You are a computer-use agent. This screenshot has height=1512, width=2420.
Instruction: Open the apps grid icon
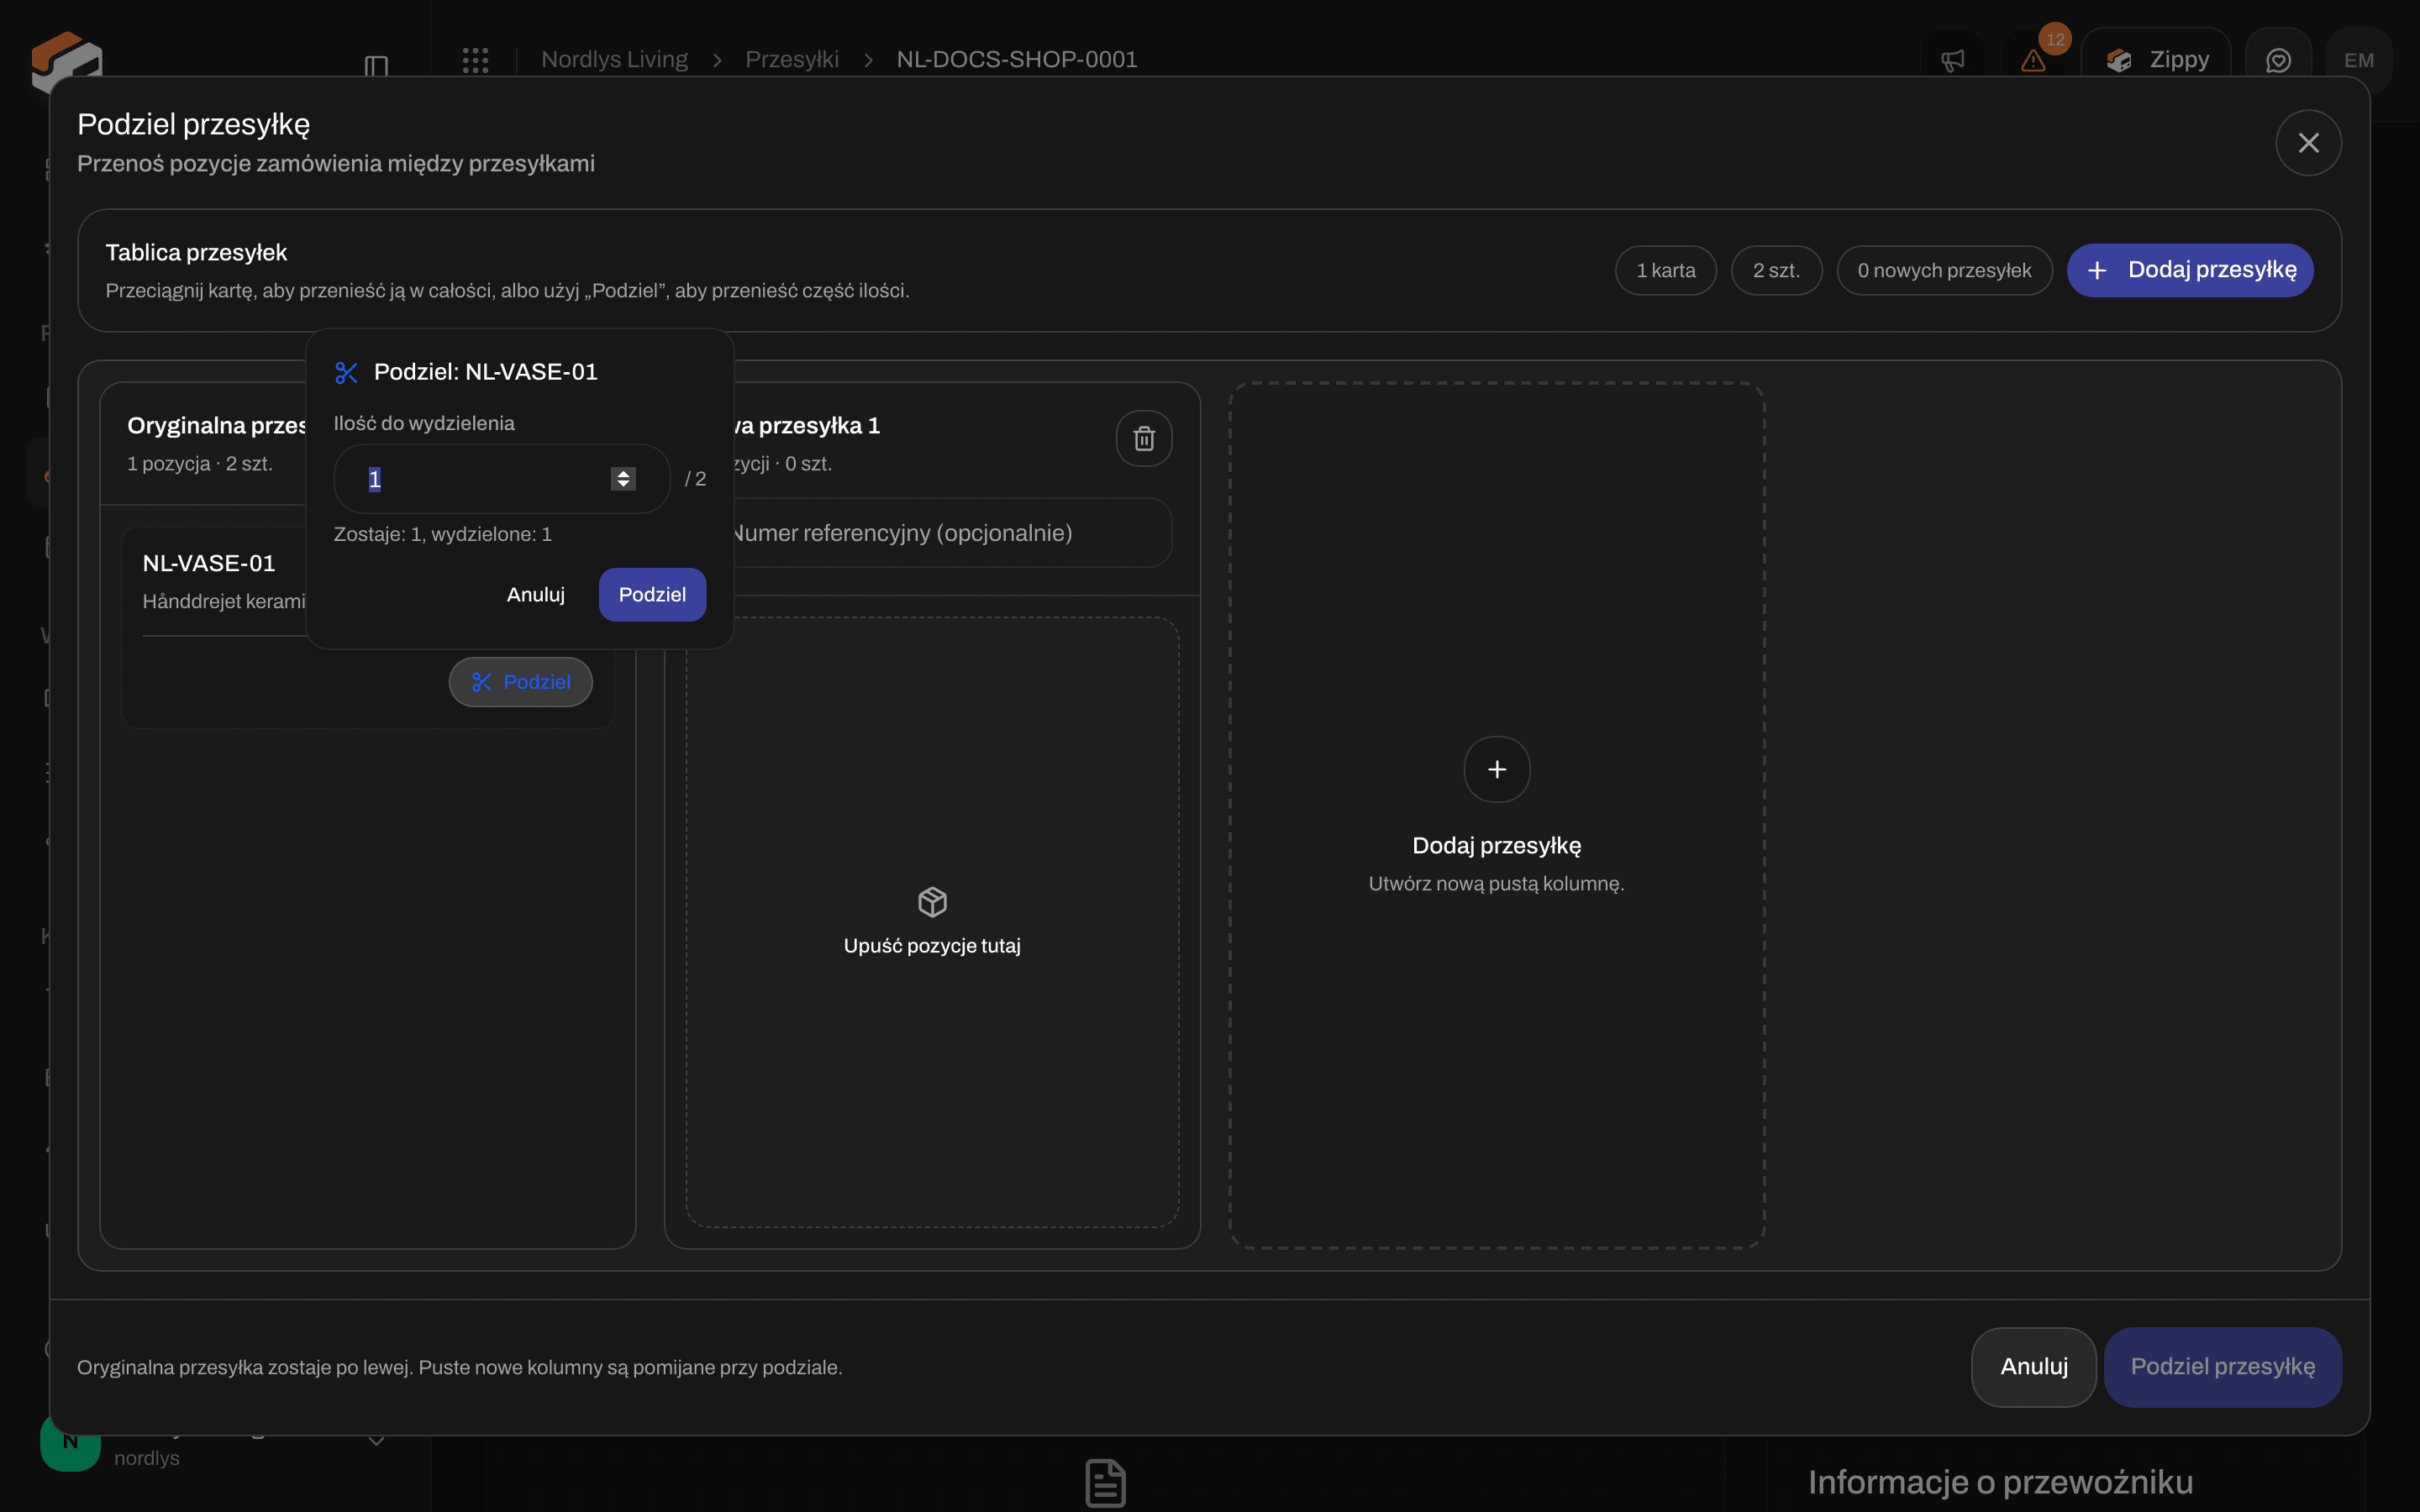point(475,60)
